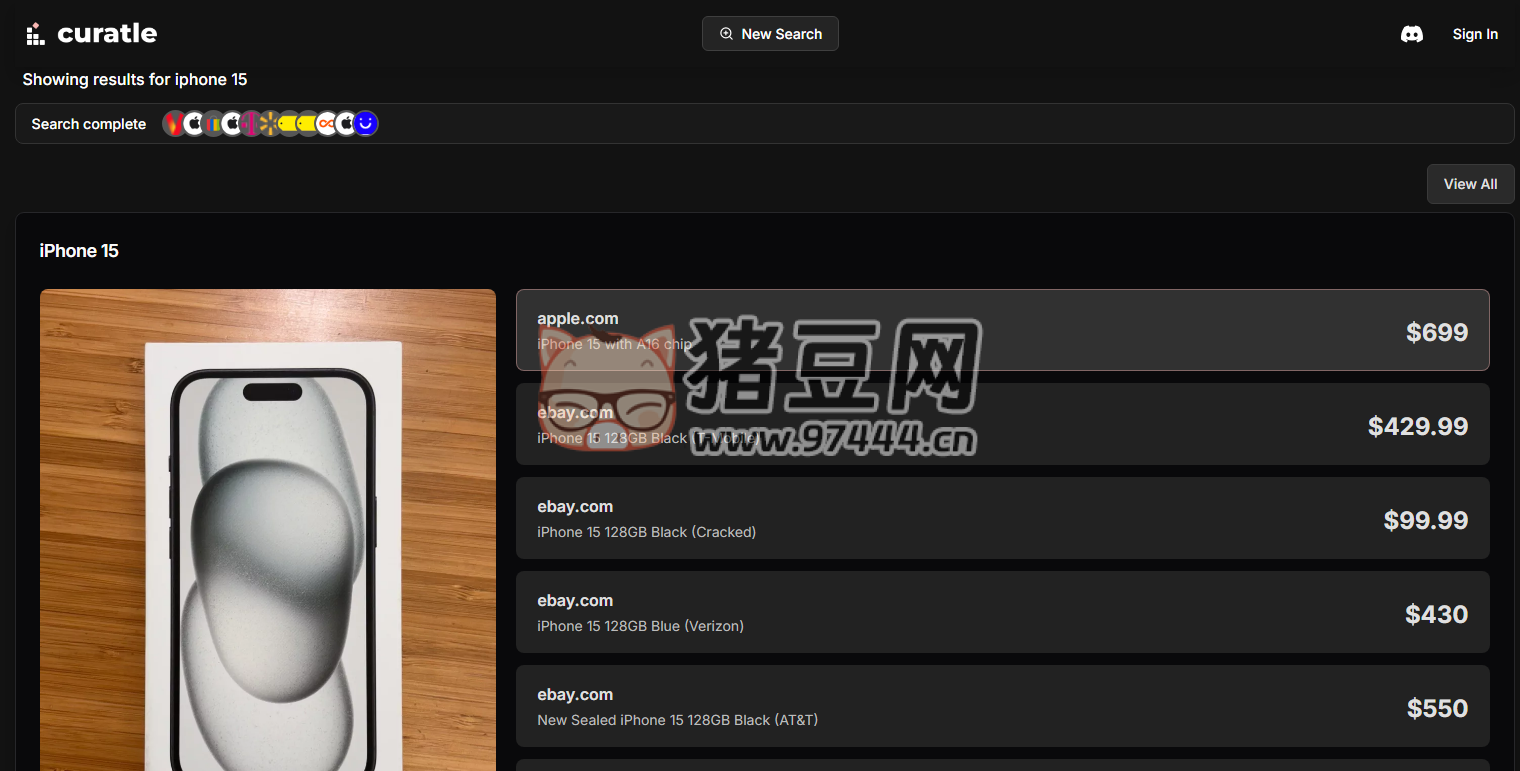The height and width of the screenshot is (771, 1520).
Task: Select the leftmost yellow price tag icon
Action: coord(289,124)
